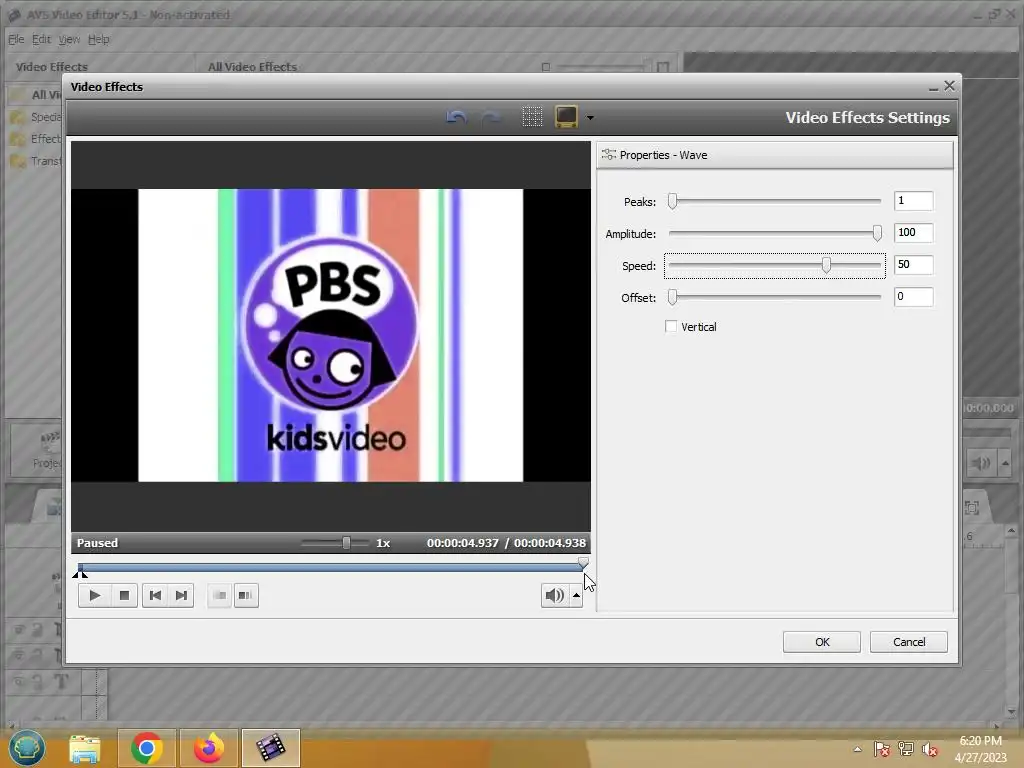Toggle the grid overlay icon
This screenshot has width=1024, height=768.
click(532, 117)
